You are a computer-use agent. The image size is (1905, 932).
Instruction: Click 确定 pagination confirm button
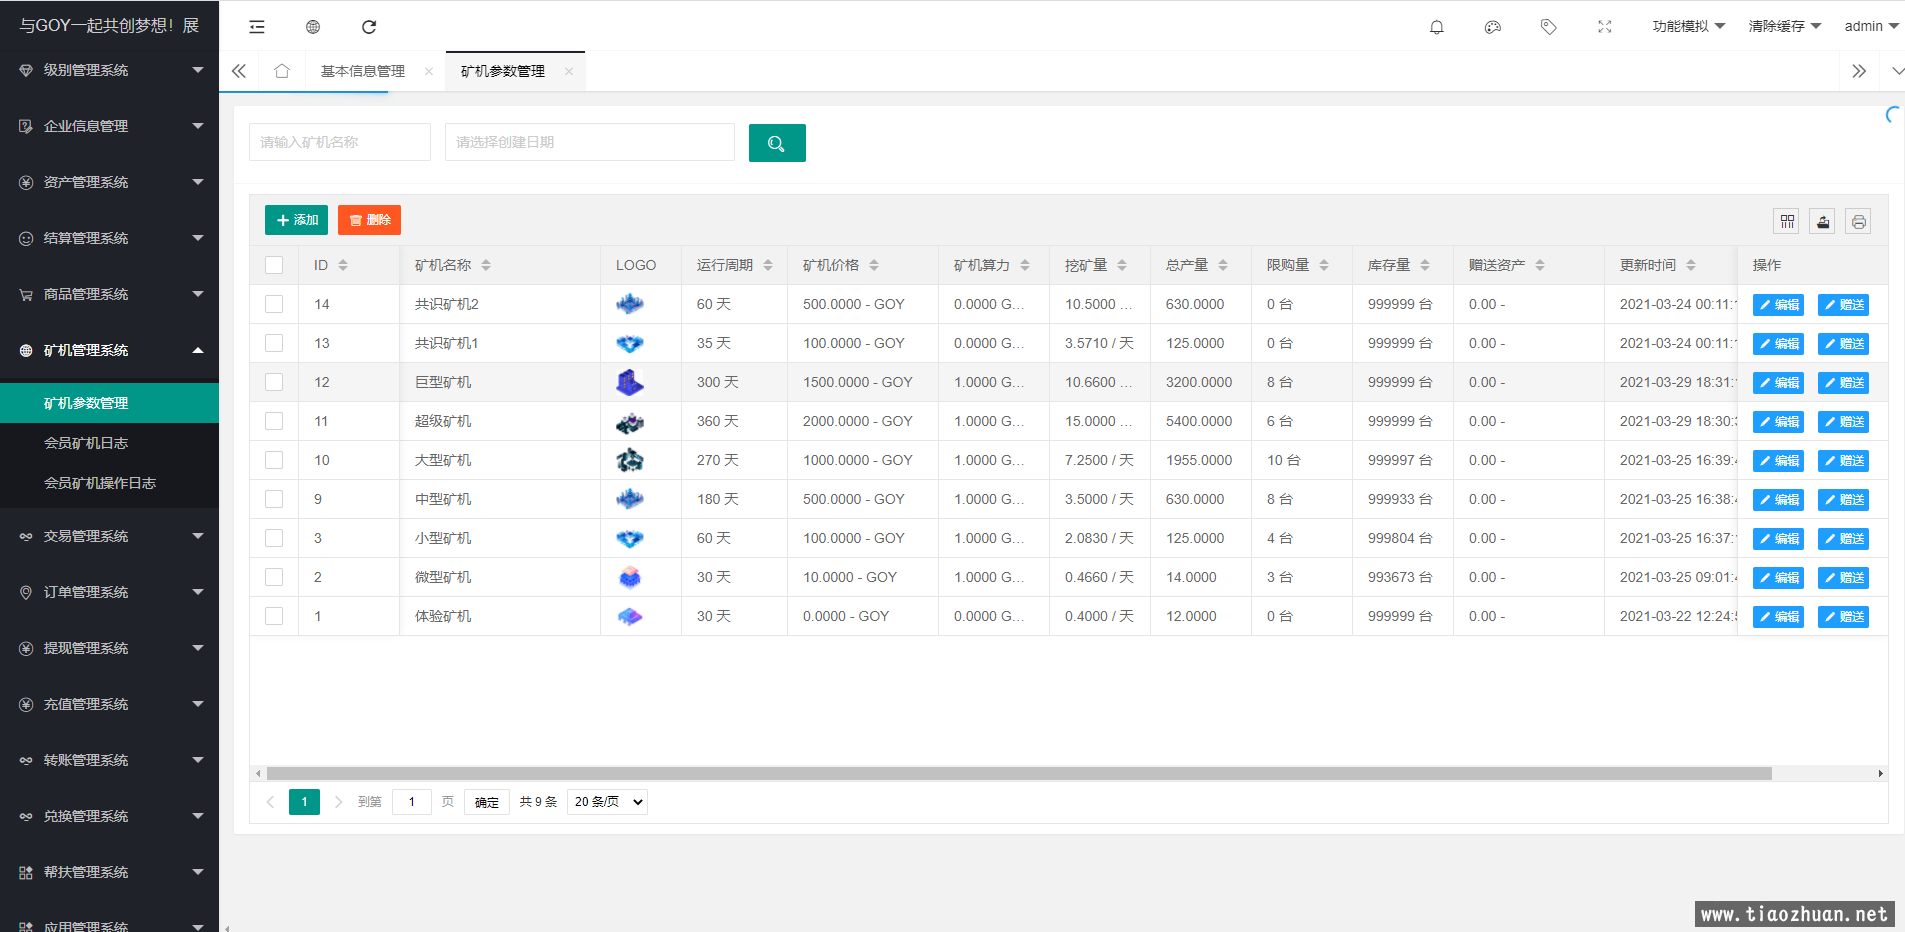[487, 802]
